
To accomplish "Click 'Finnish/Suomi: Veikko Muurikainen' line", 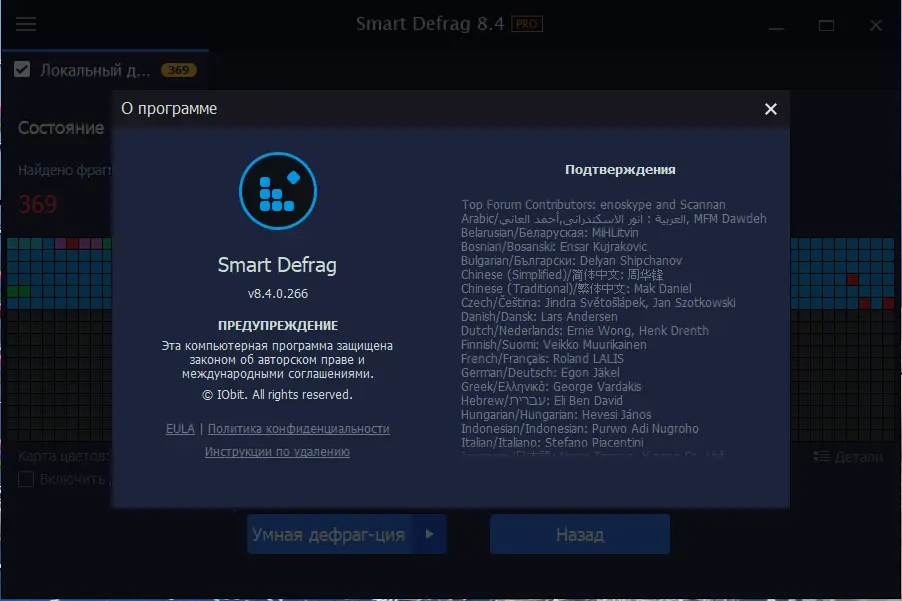I will coord(553,344).
